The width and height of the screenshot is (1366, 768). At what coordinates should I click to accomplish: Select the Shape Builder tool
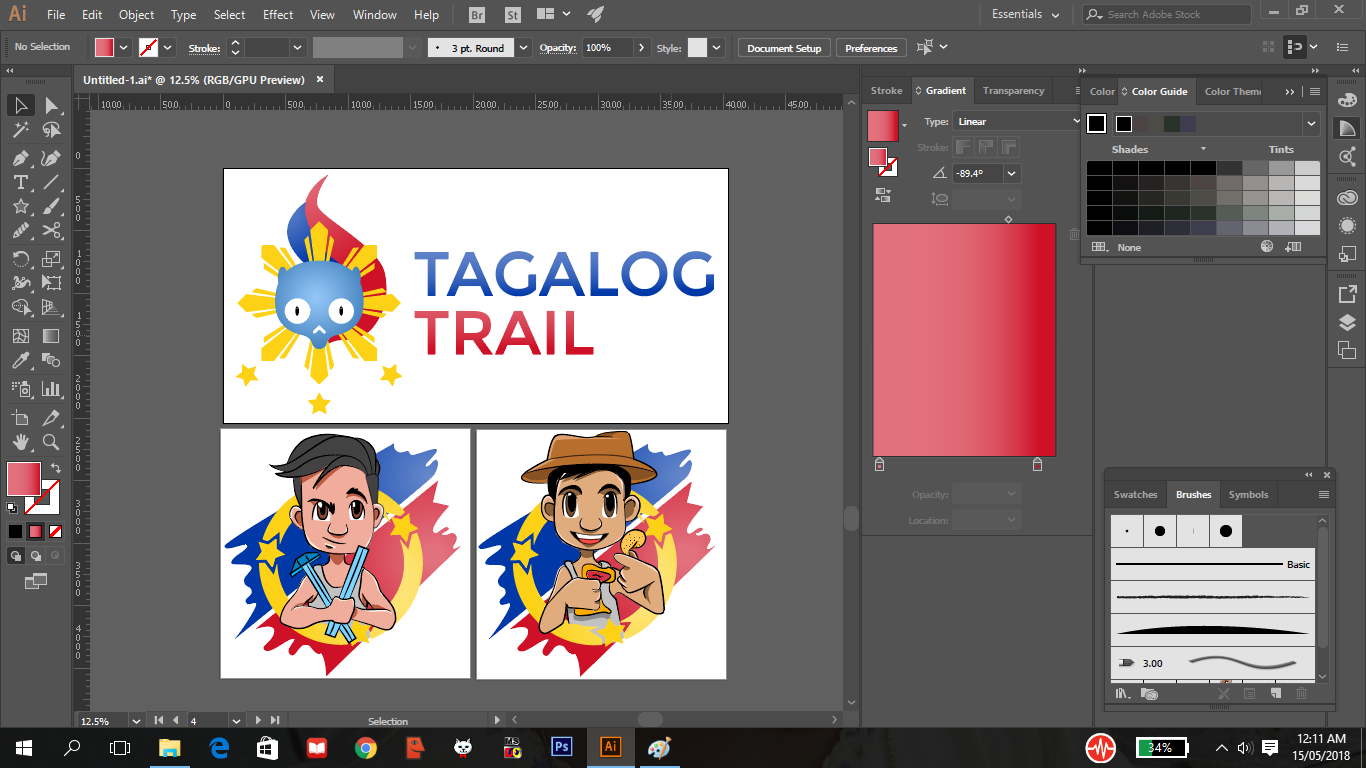tap(20, 308)
